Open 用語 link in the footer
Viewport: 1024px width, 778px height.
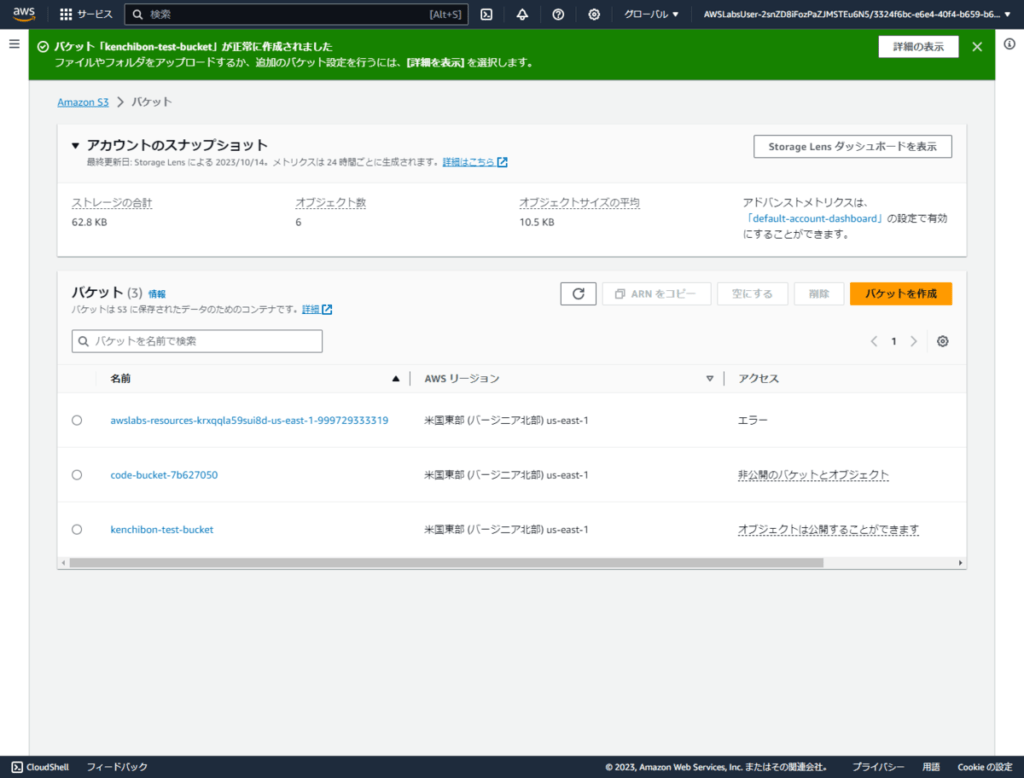click(x=931, y=767)
